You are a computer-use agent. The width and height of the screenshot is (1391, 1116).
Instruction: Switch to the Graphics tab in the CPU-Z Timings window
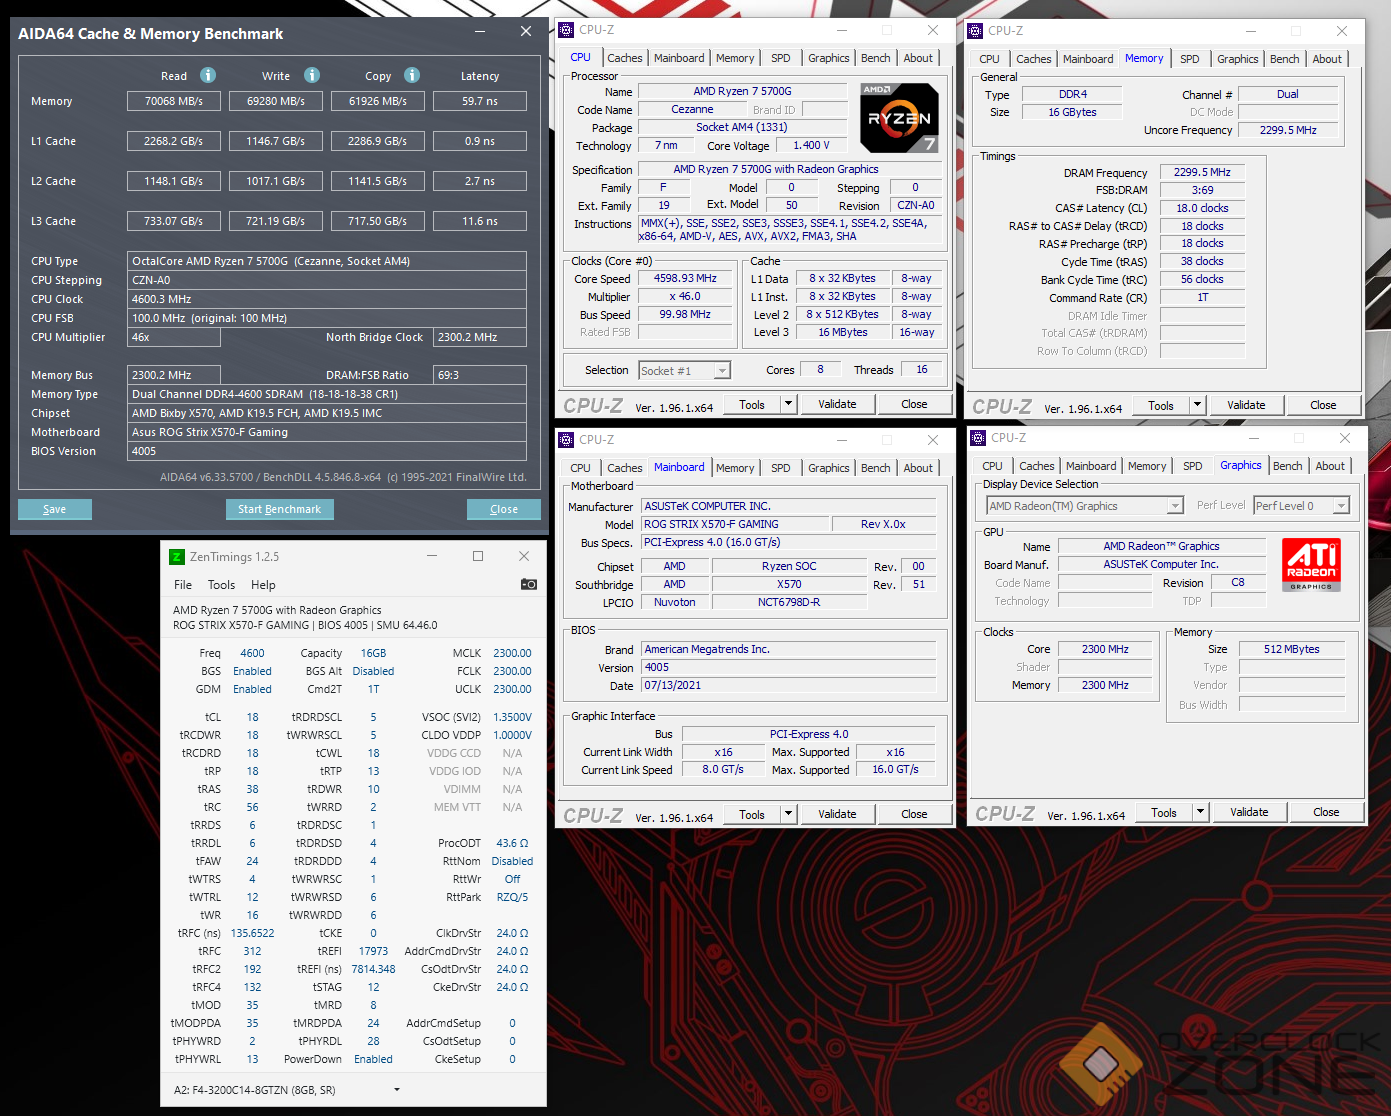(x=1238, y=59)
